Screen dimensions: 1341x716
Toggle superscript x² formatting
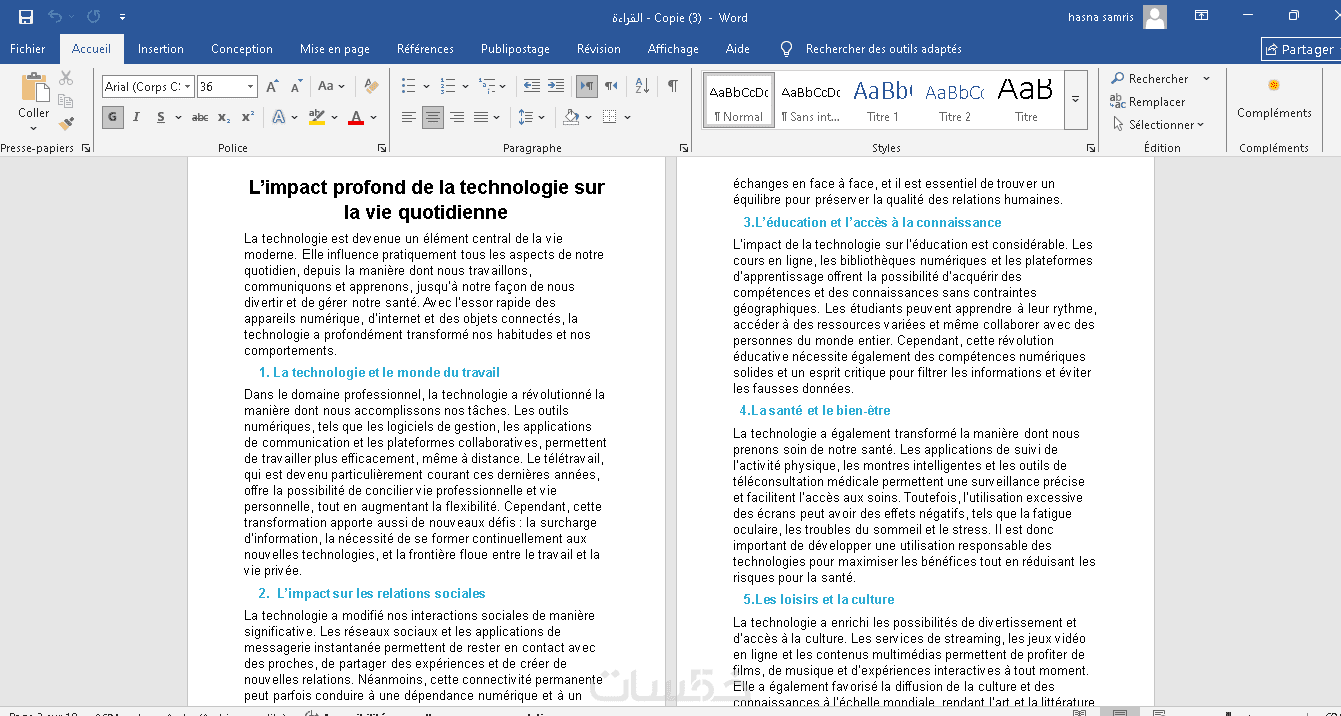247,117
